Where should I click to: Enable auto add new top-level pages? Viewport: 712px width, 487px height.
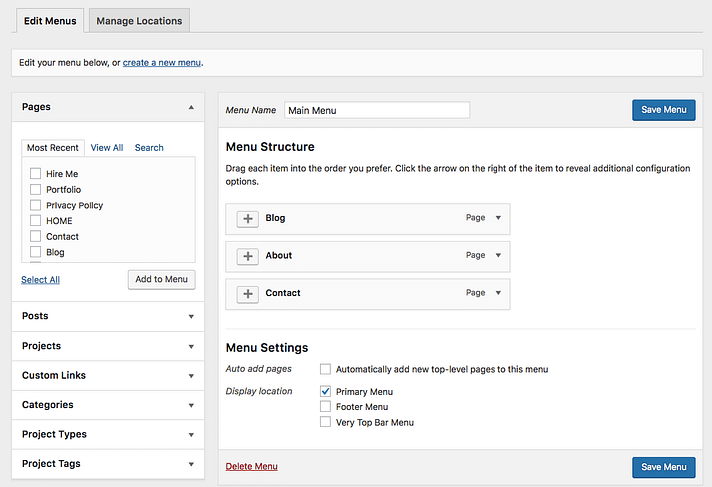[x=325, y=369]
